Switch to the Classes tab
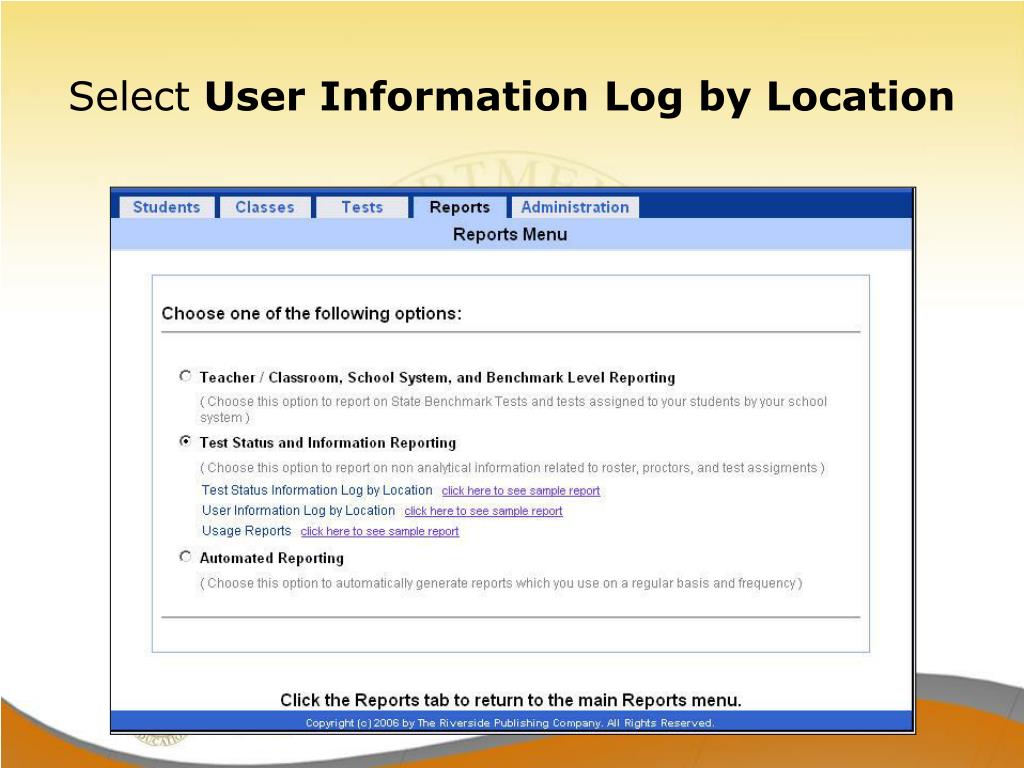Image resolution: width=1024 pixels, height=768 pixels. coord(265,207)
